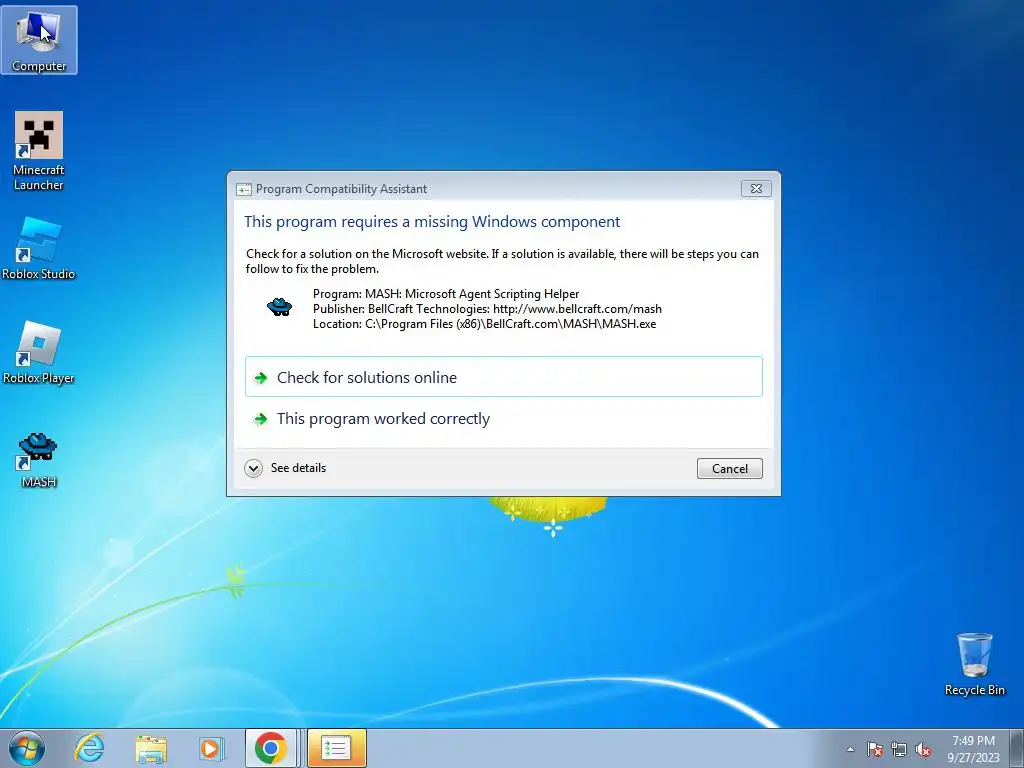Select the Roblox Studio desktop shortcut
The height and width of the screenshot is (768, 1024).
pyautogui.click(x=39, y=249)
